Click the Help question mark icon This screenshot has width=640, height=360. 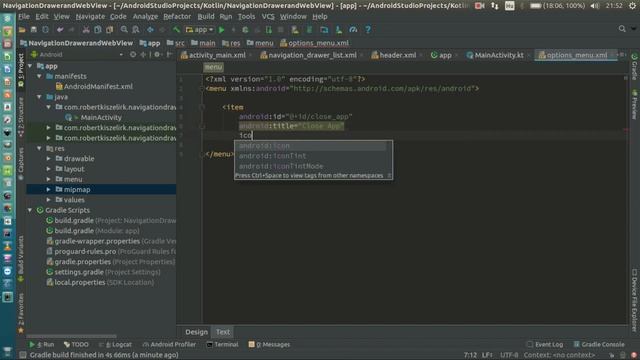[x=368, y=30]
